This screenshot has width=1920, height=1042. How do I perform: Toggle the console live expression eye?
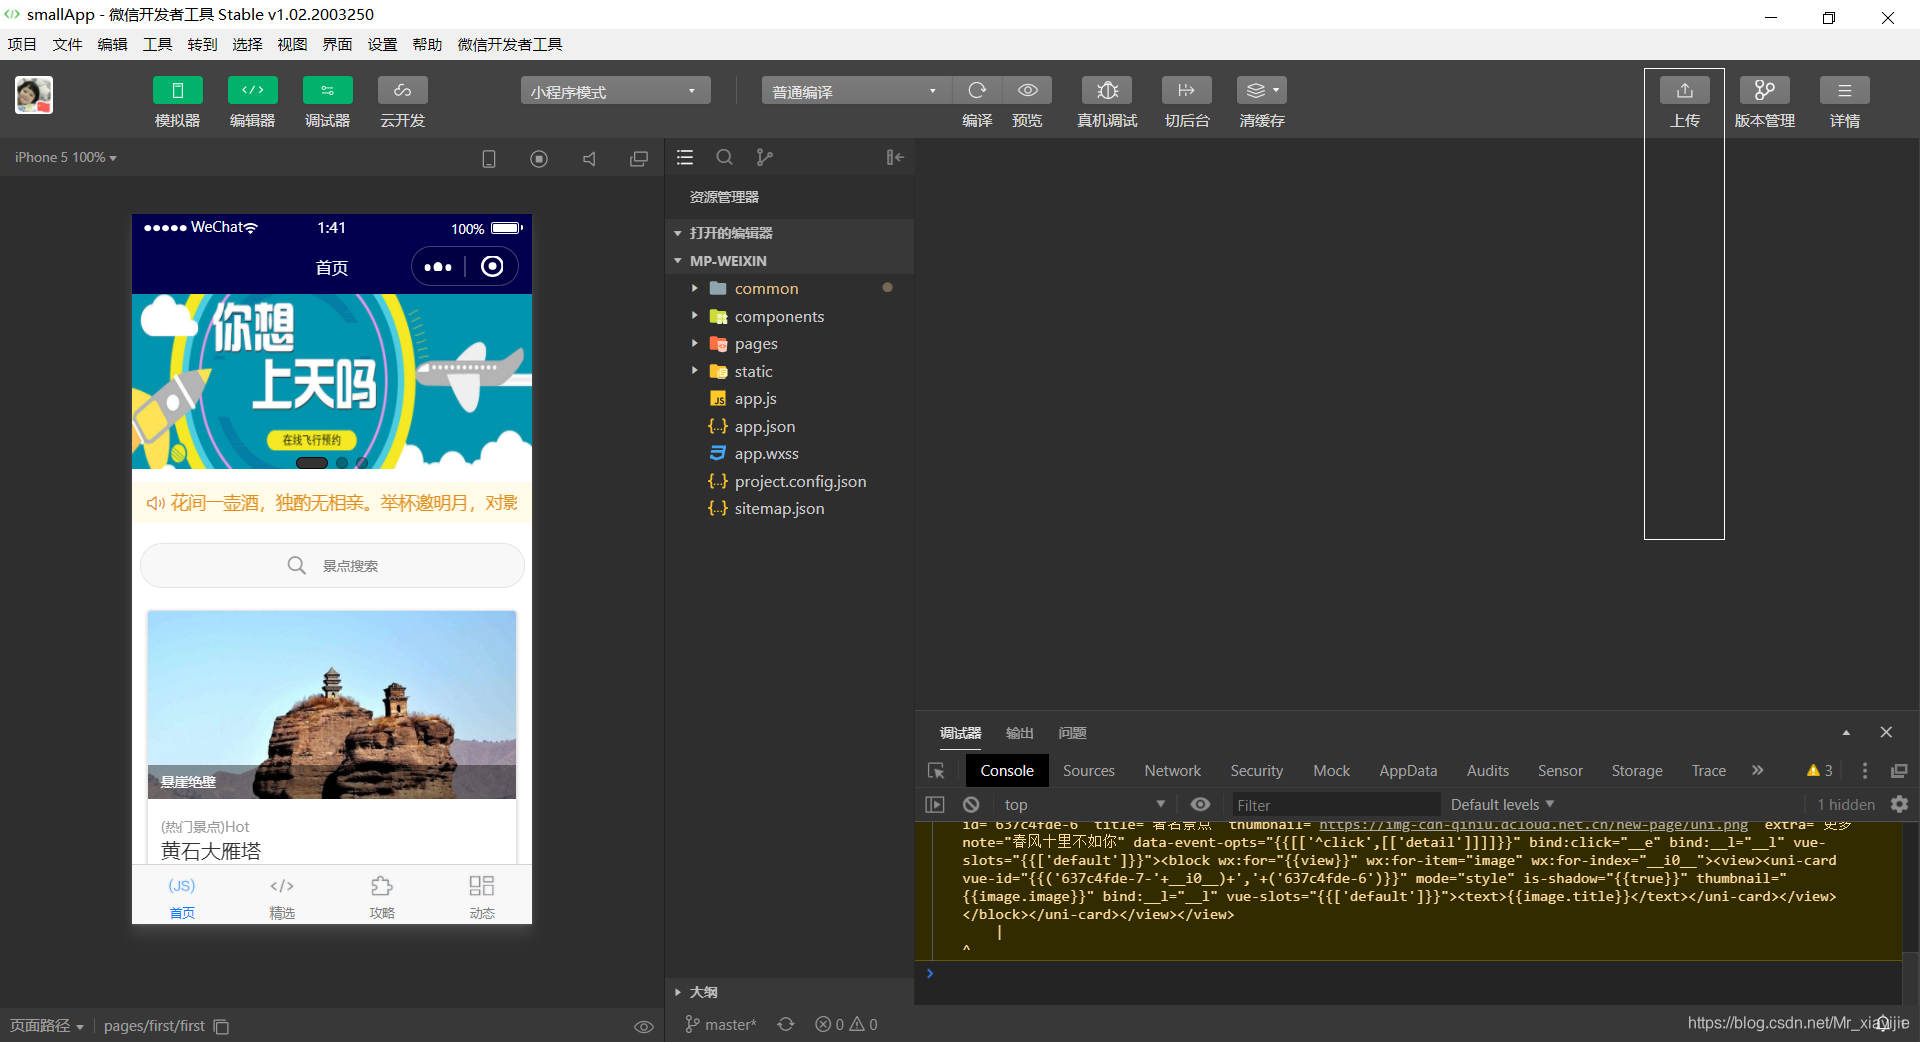(x=1200, y=805)
